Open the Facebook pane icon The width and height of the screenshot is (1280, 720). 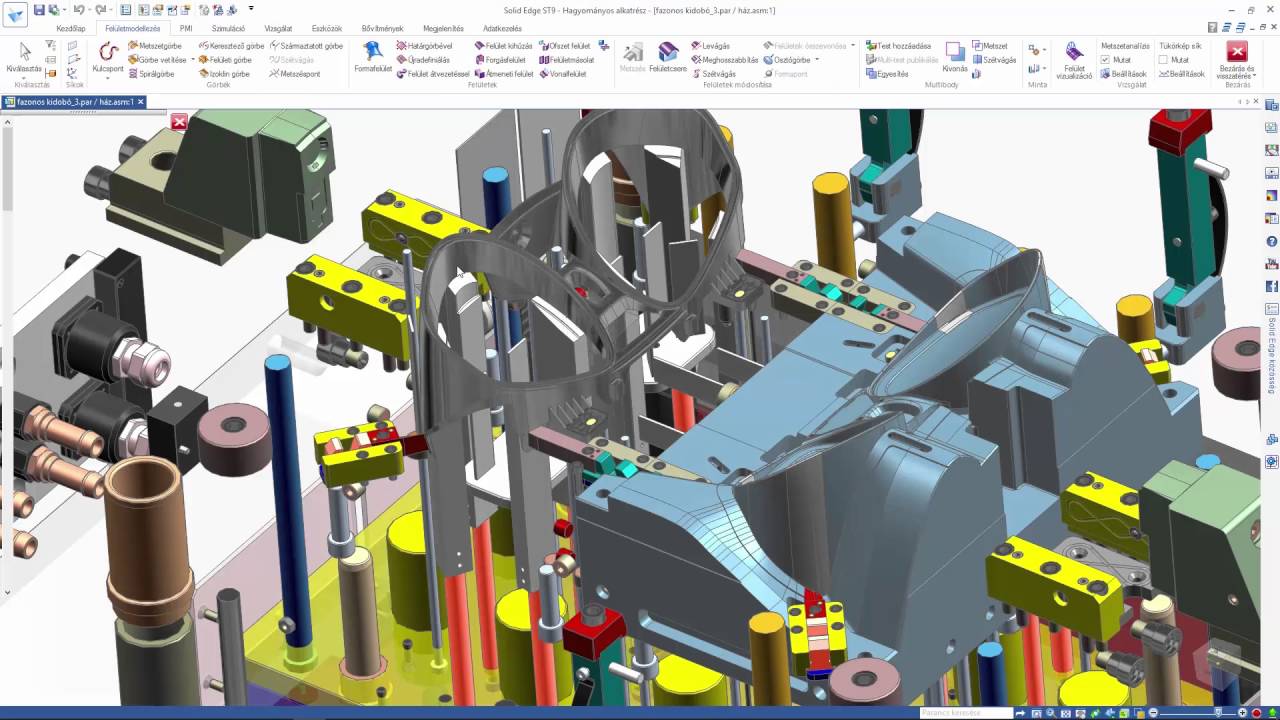tap(1272, 287)
